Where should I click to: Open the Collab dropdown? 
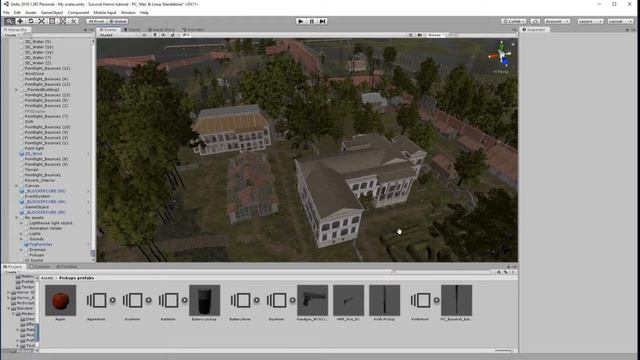(513, 21)
